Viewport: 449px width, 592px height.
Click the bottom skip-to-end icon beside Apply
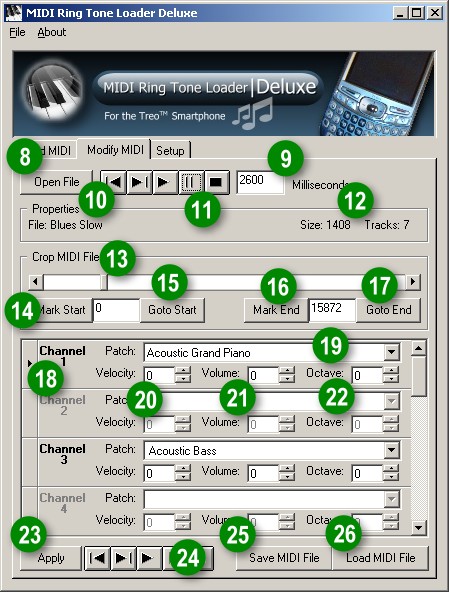click(123, 558)
